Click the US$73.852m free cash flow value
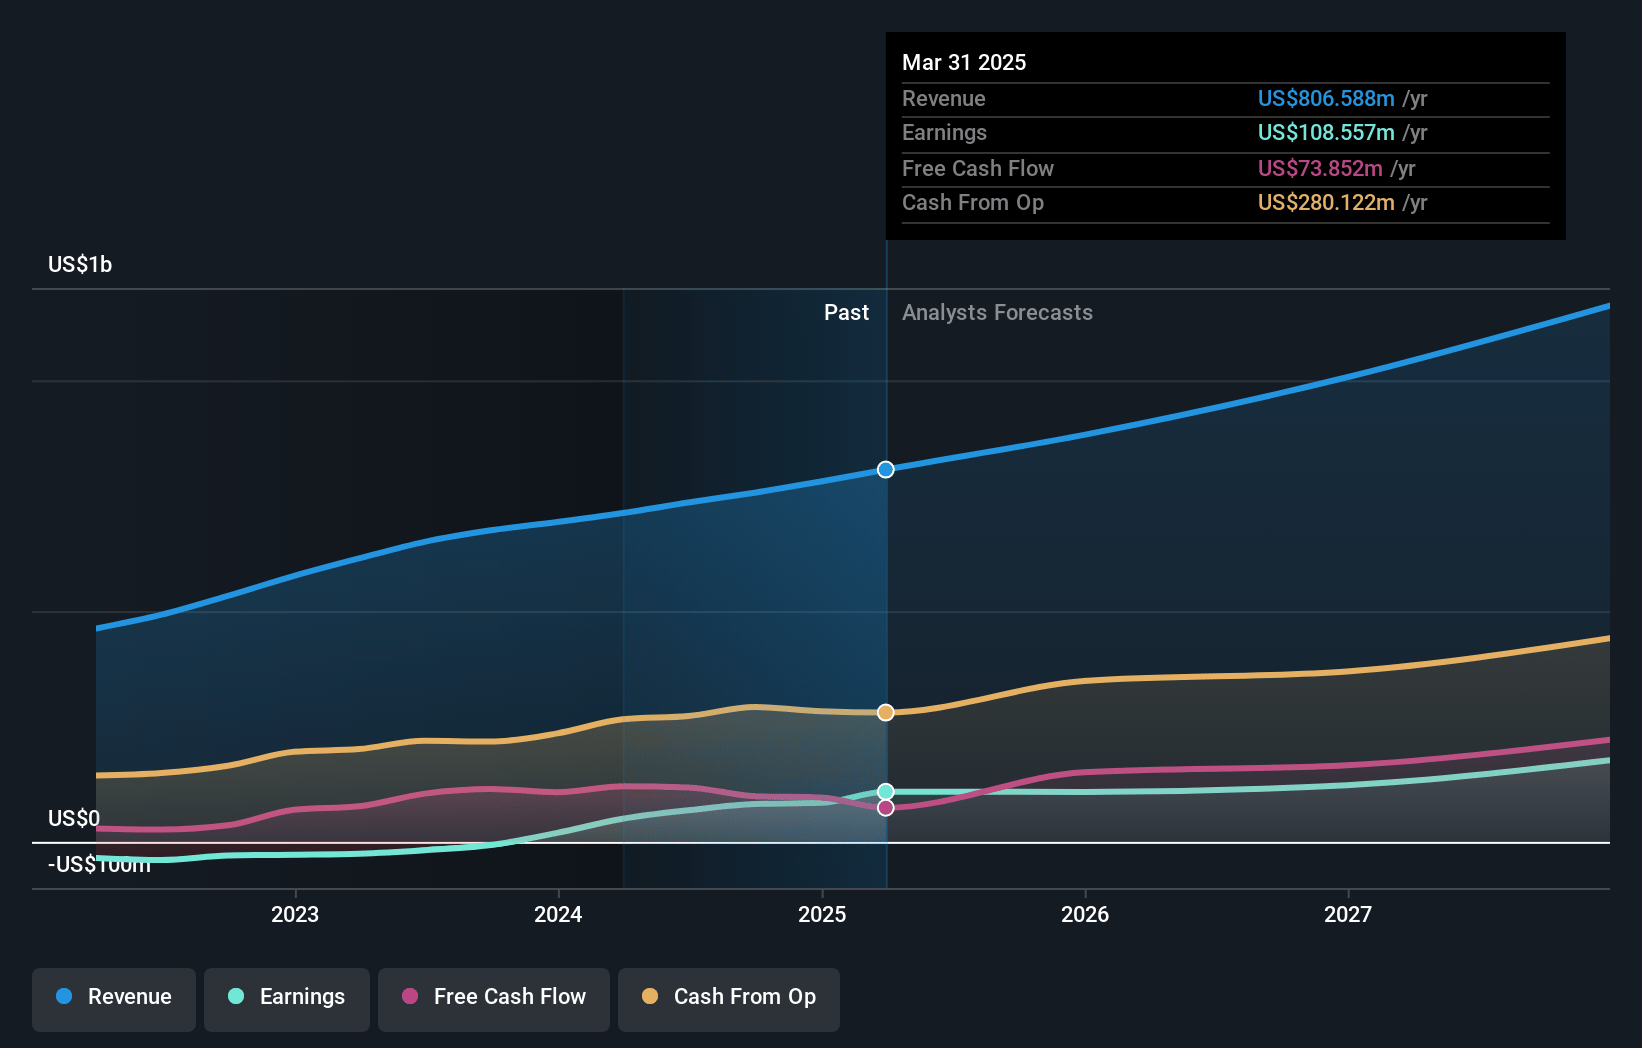The width and height of the screenshot is (1642, 1048). (x=1320, y=168)
